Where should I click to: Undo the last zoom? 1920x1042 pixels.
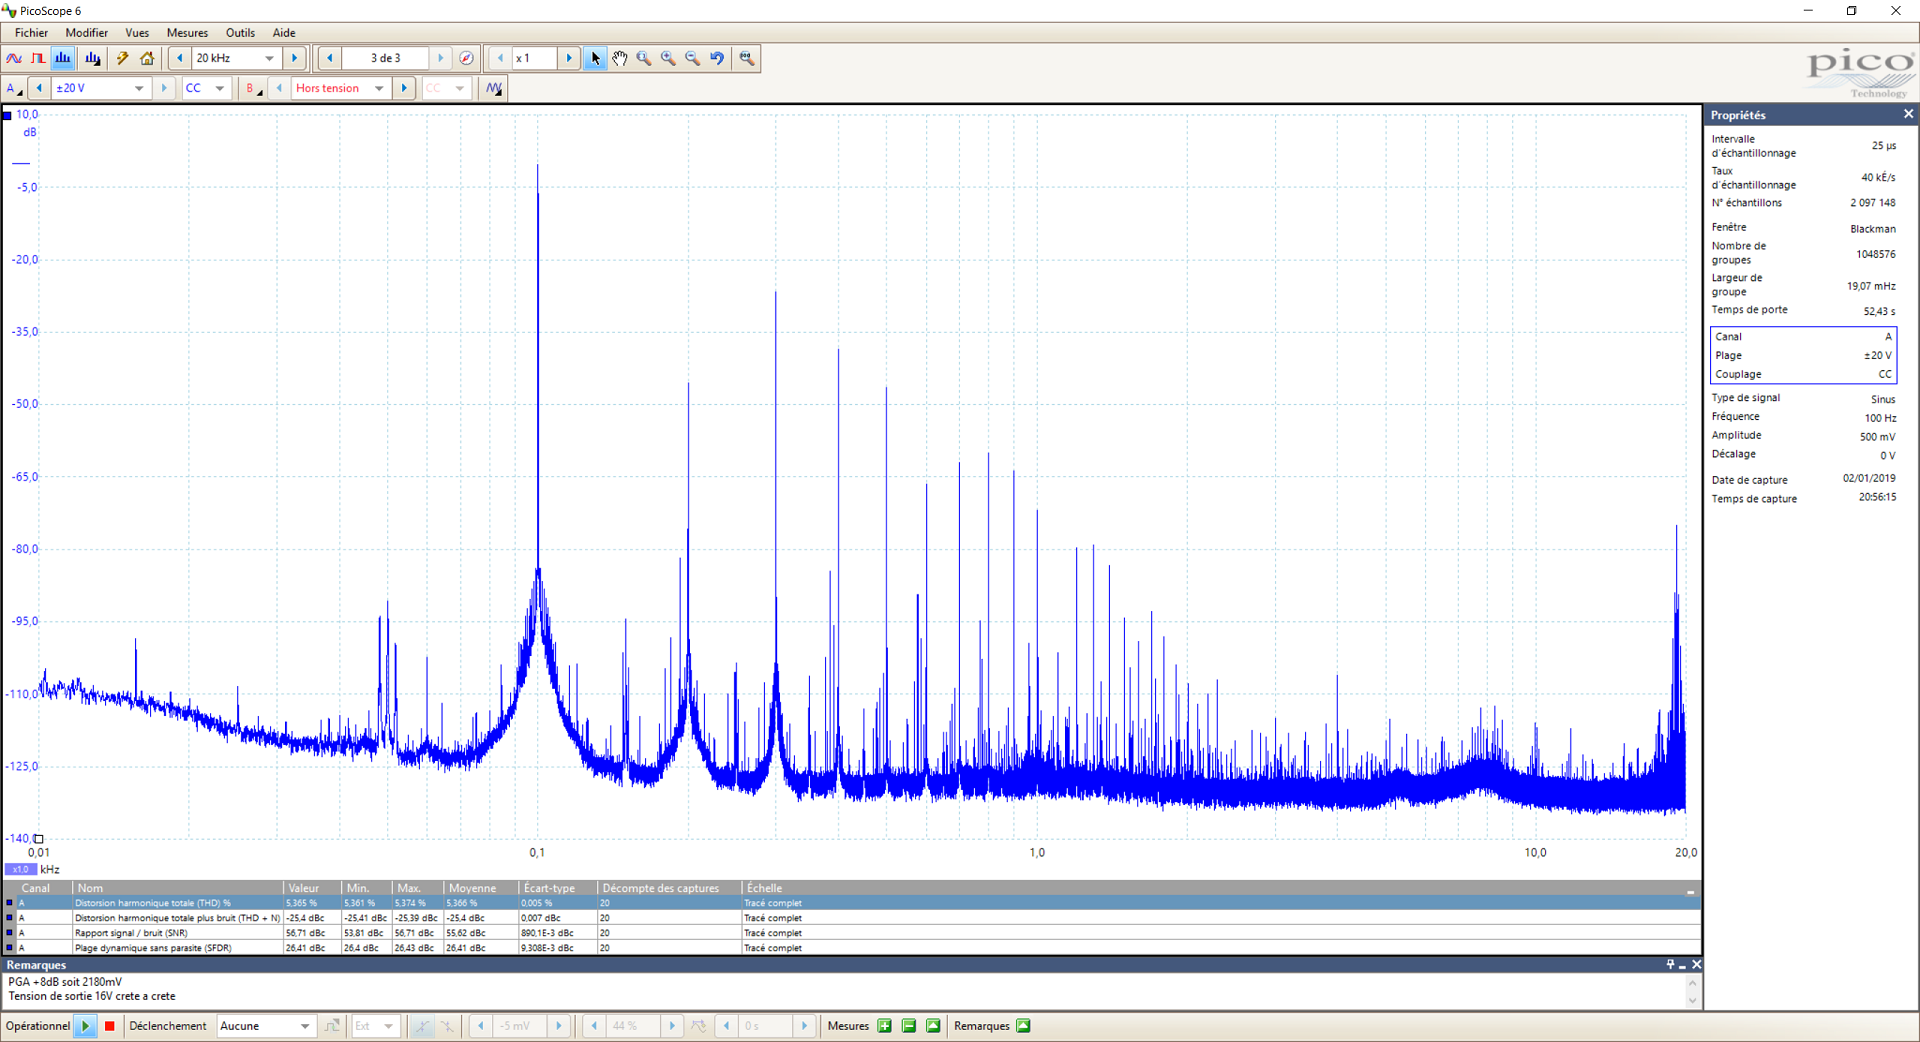717,58
